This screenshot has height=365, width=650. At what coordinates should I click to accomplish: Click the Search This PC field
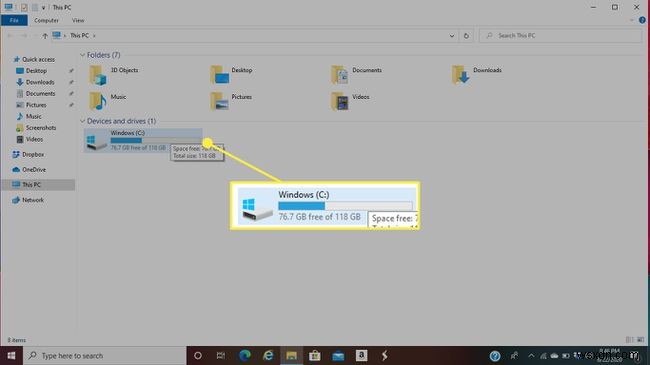560,36
